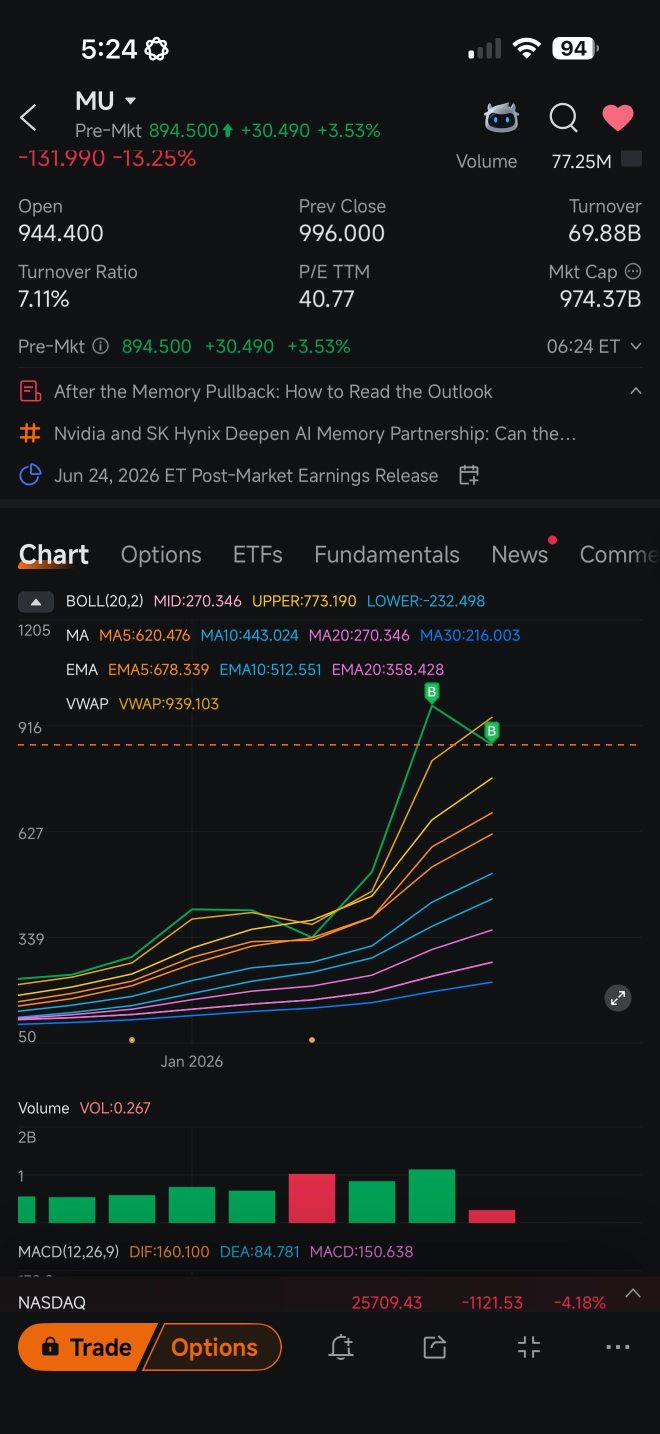Remove MU from favorites via heart icon
This screenshot has height=1434, width=660.
618,118
